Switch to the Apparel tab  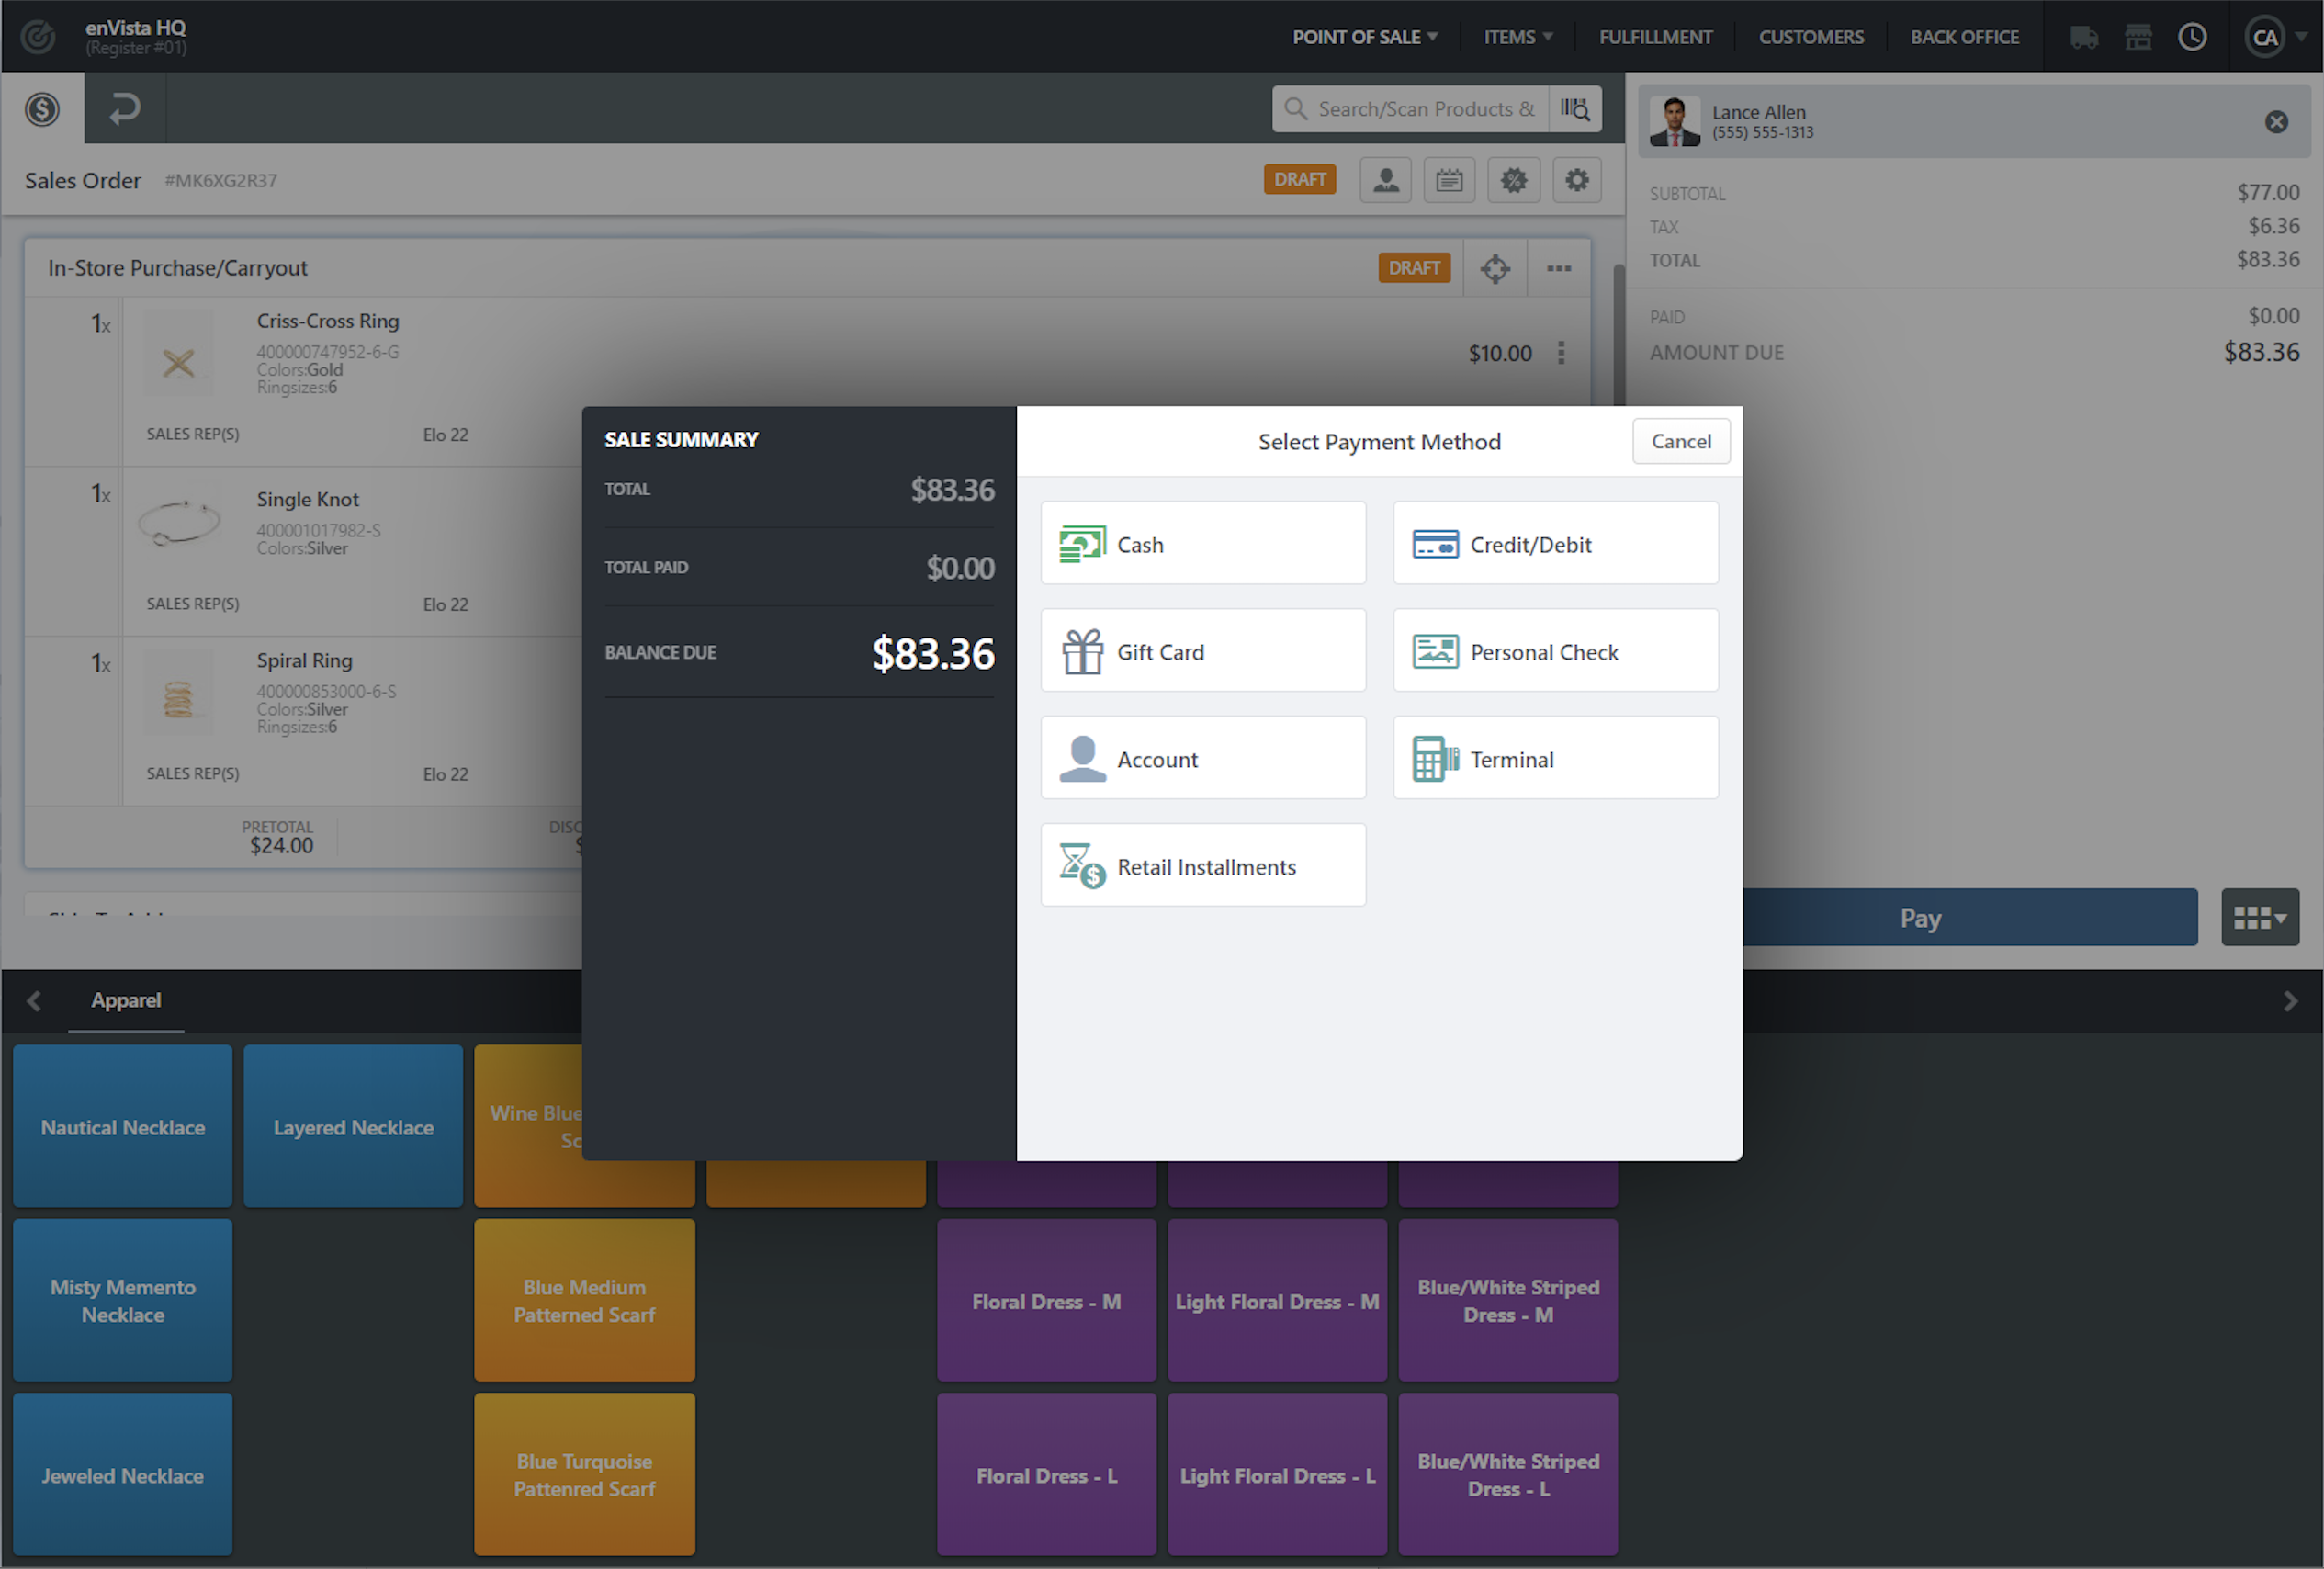tap(125, 1000)
